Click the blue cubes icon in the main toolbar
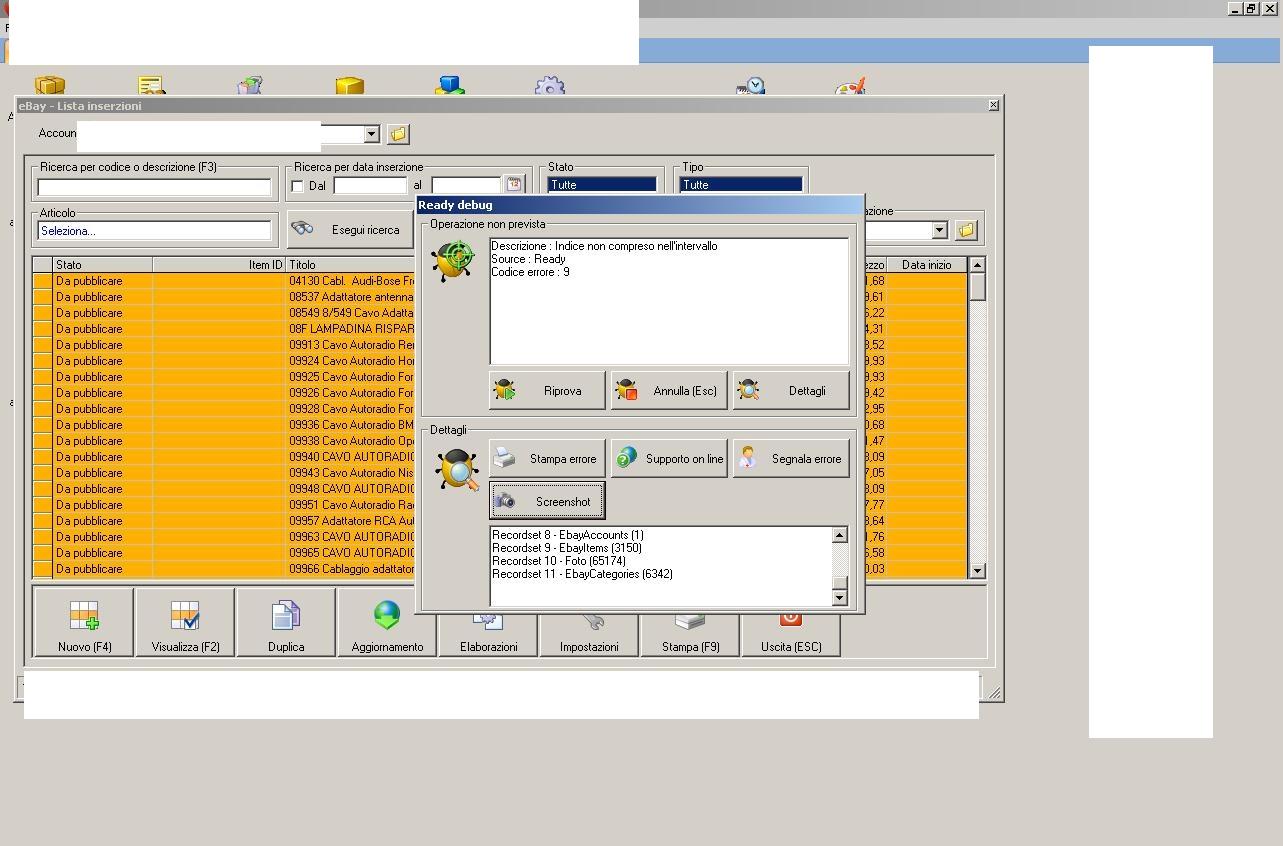 [450, 87]
